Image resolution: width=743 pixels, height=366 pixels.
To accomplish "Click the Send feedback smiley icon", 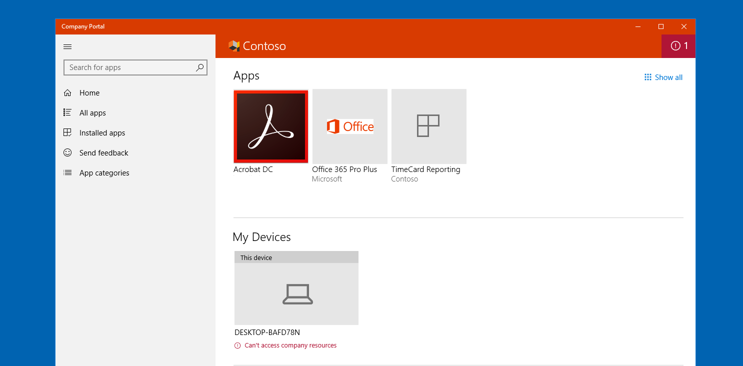I will click(67, 153).
